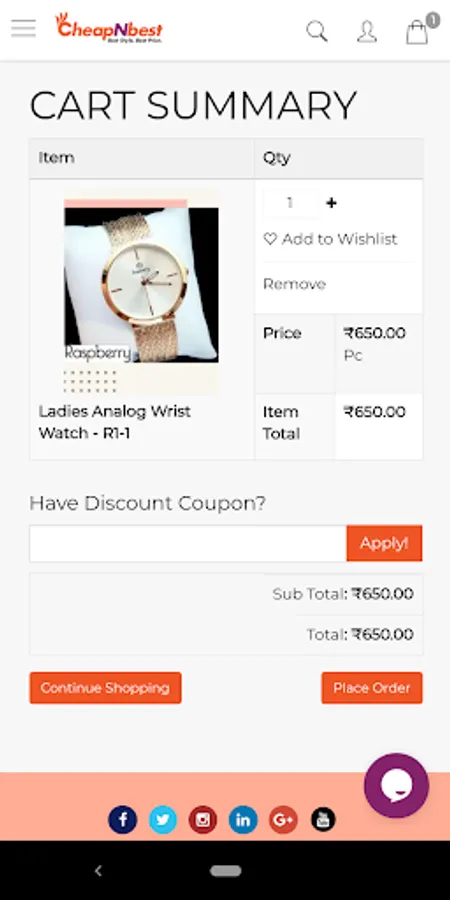This screenshot has height=900, width=450.
Task: Open the YouTube footer icon
Action: click(323, 820)
